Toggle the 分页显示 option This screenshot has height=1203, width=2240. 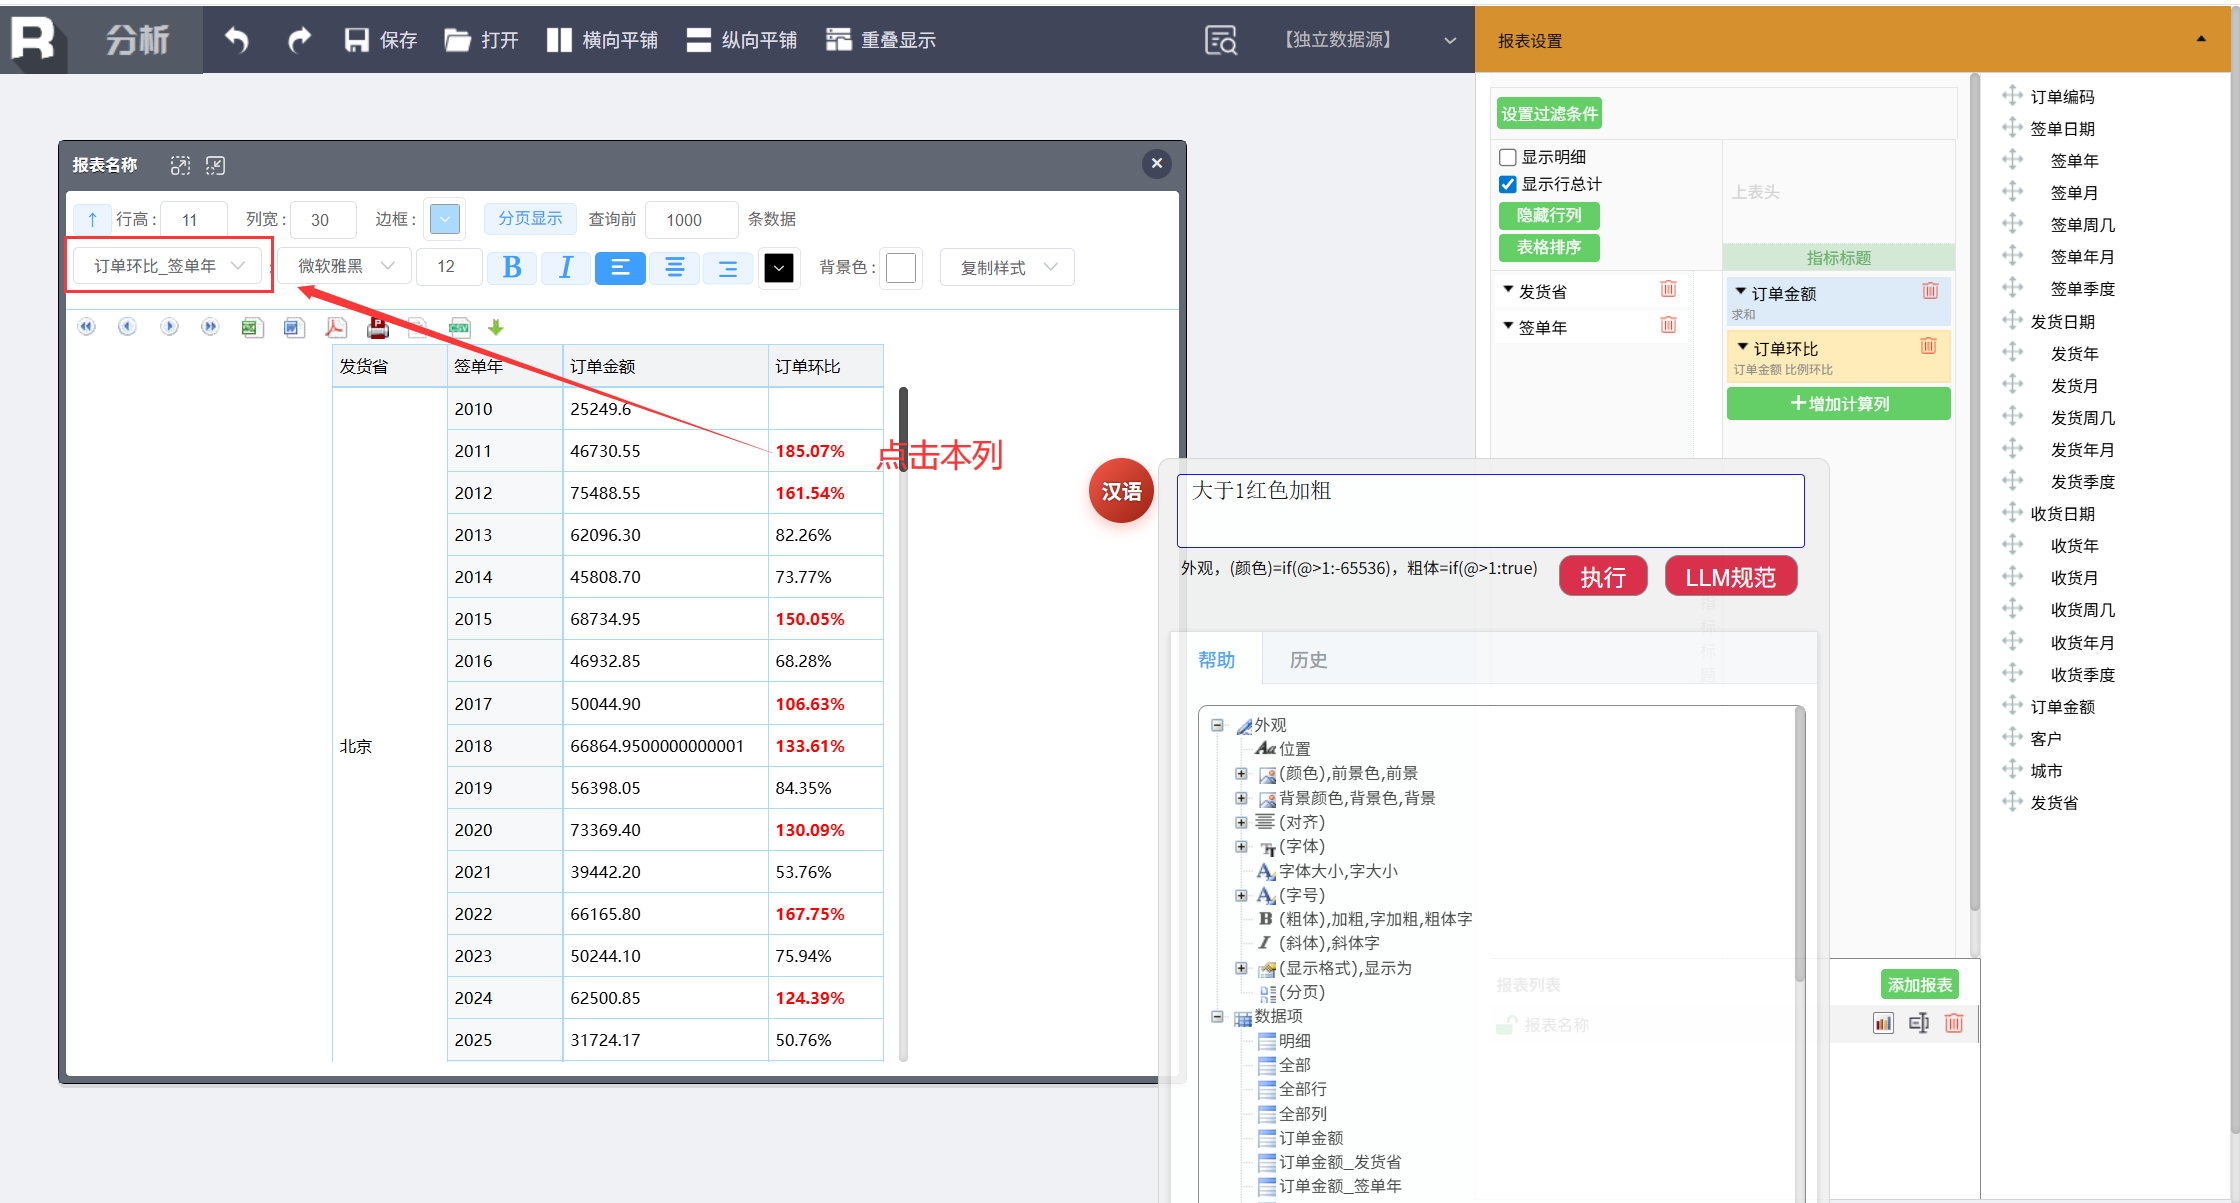530,218
